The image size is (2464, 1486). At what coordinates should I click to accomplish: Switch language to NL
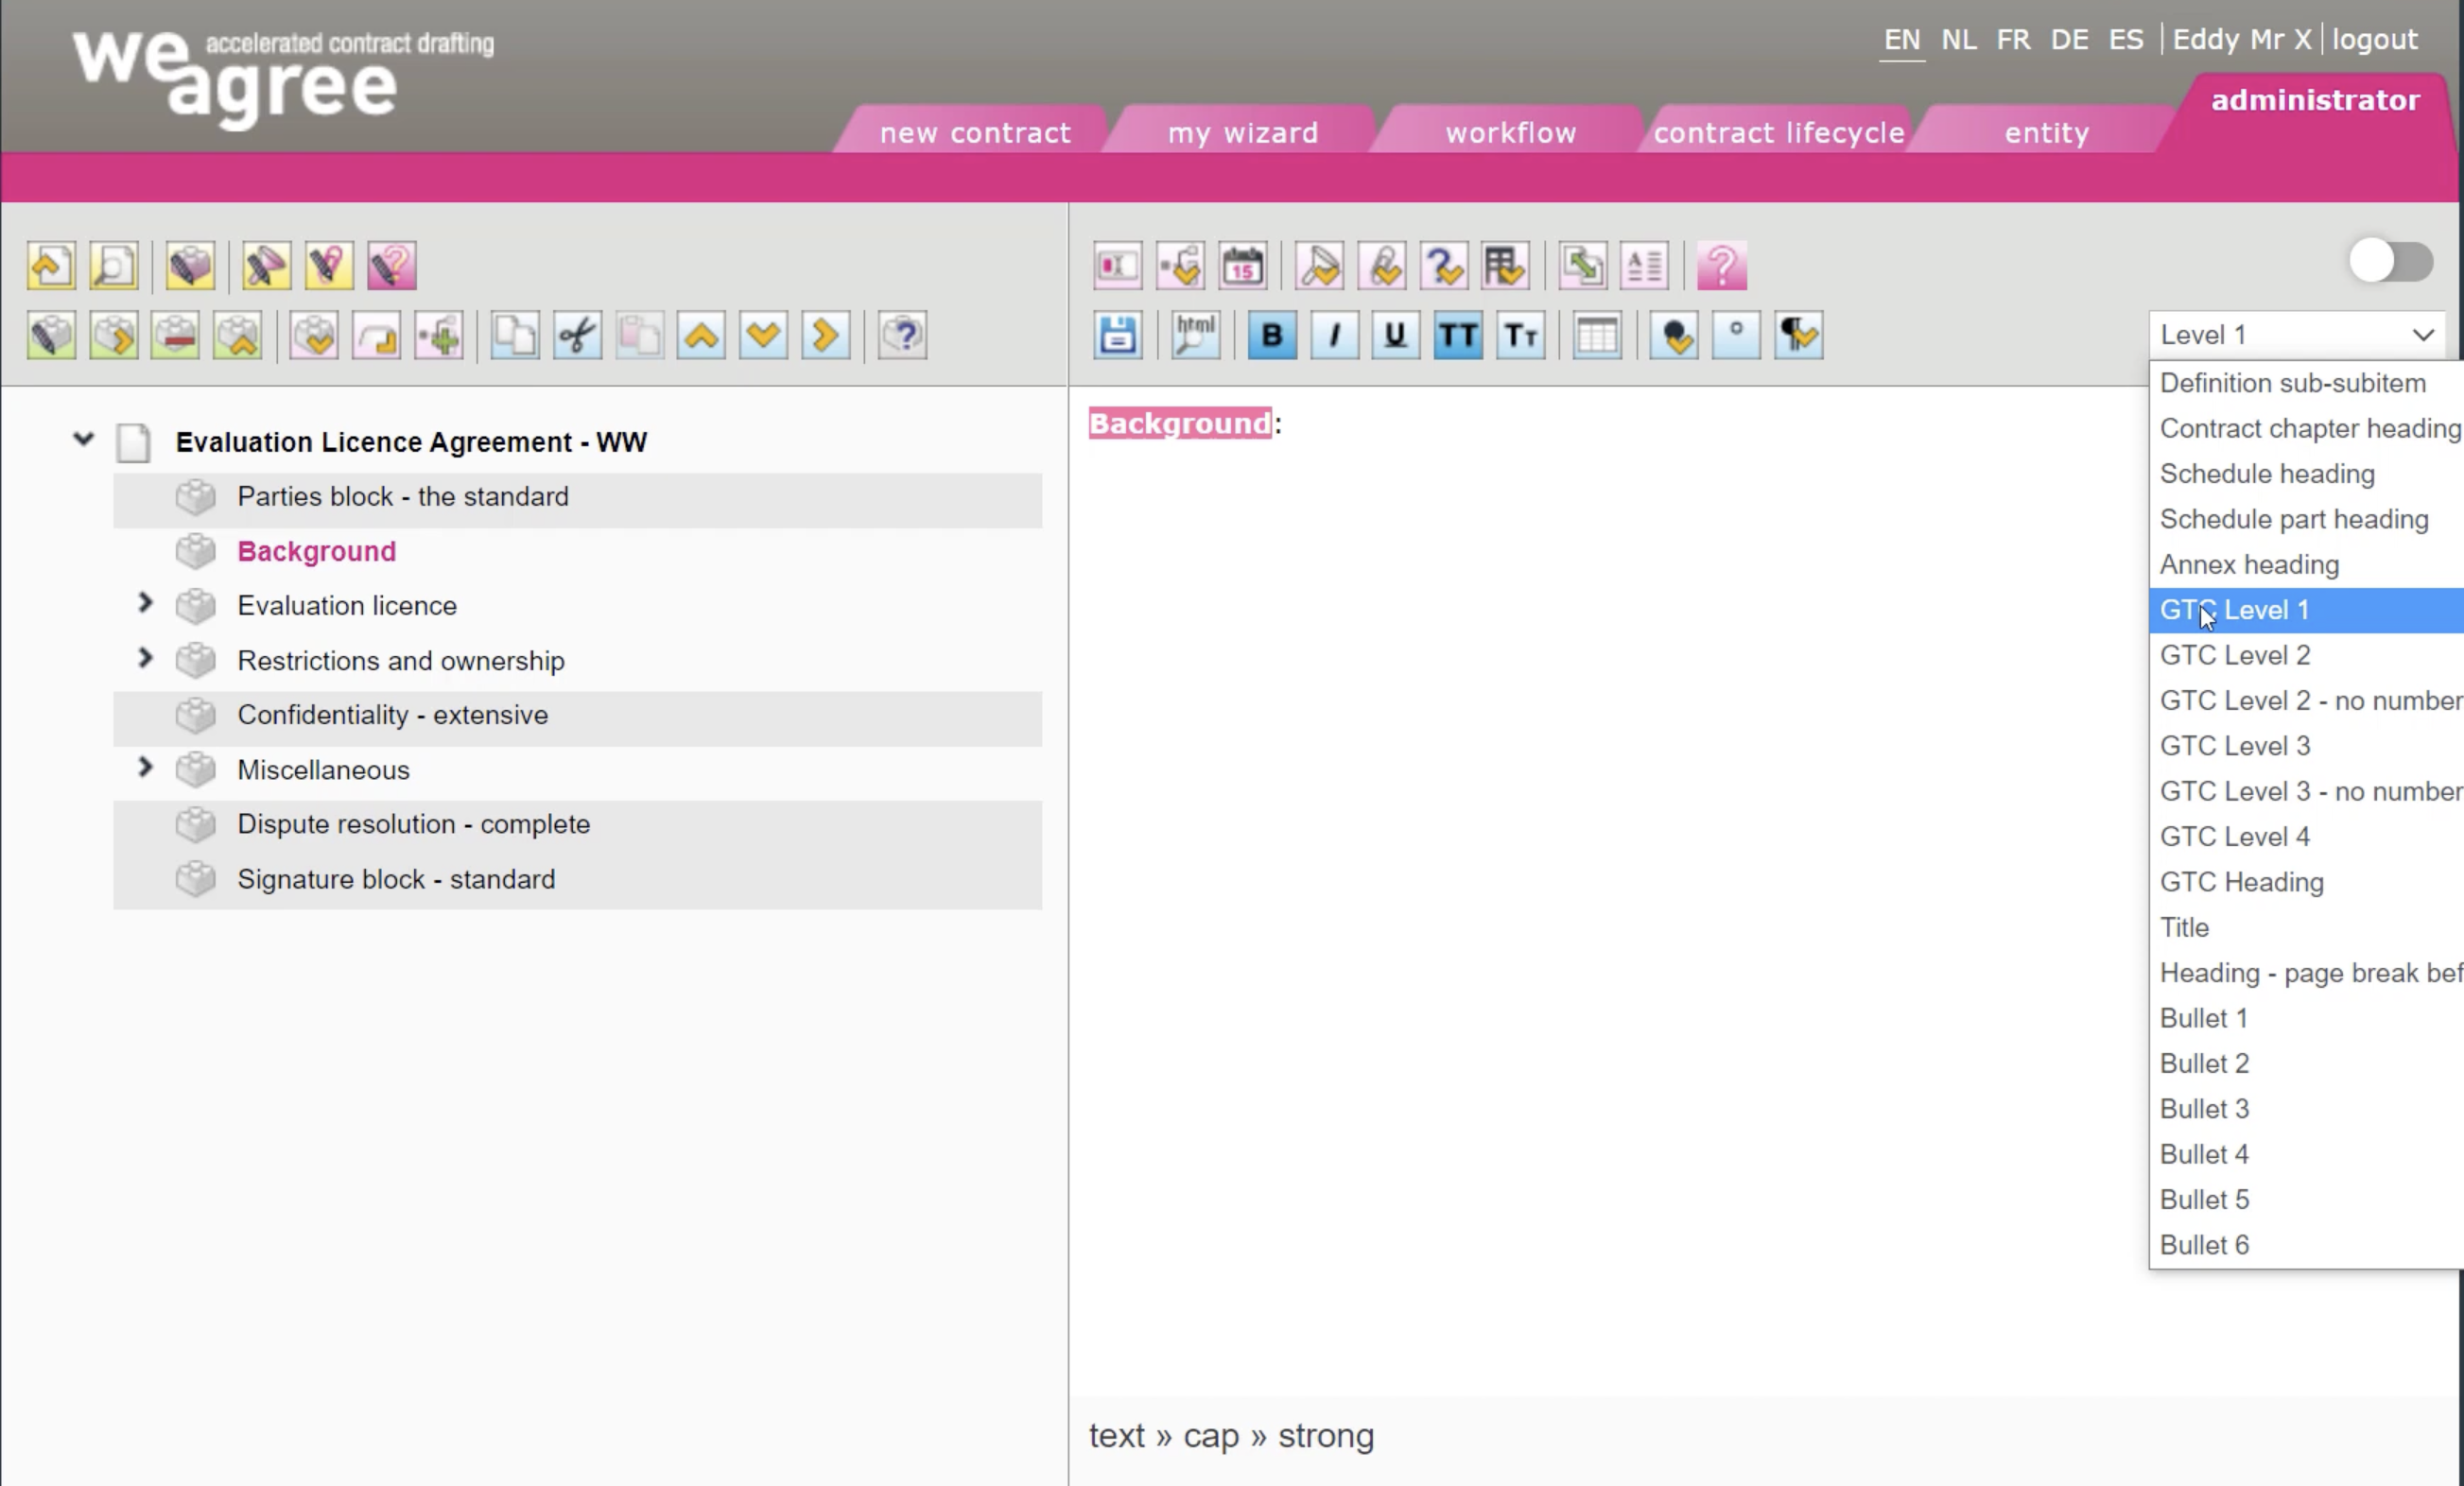click(1958, 39)
